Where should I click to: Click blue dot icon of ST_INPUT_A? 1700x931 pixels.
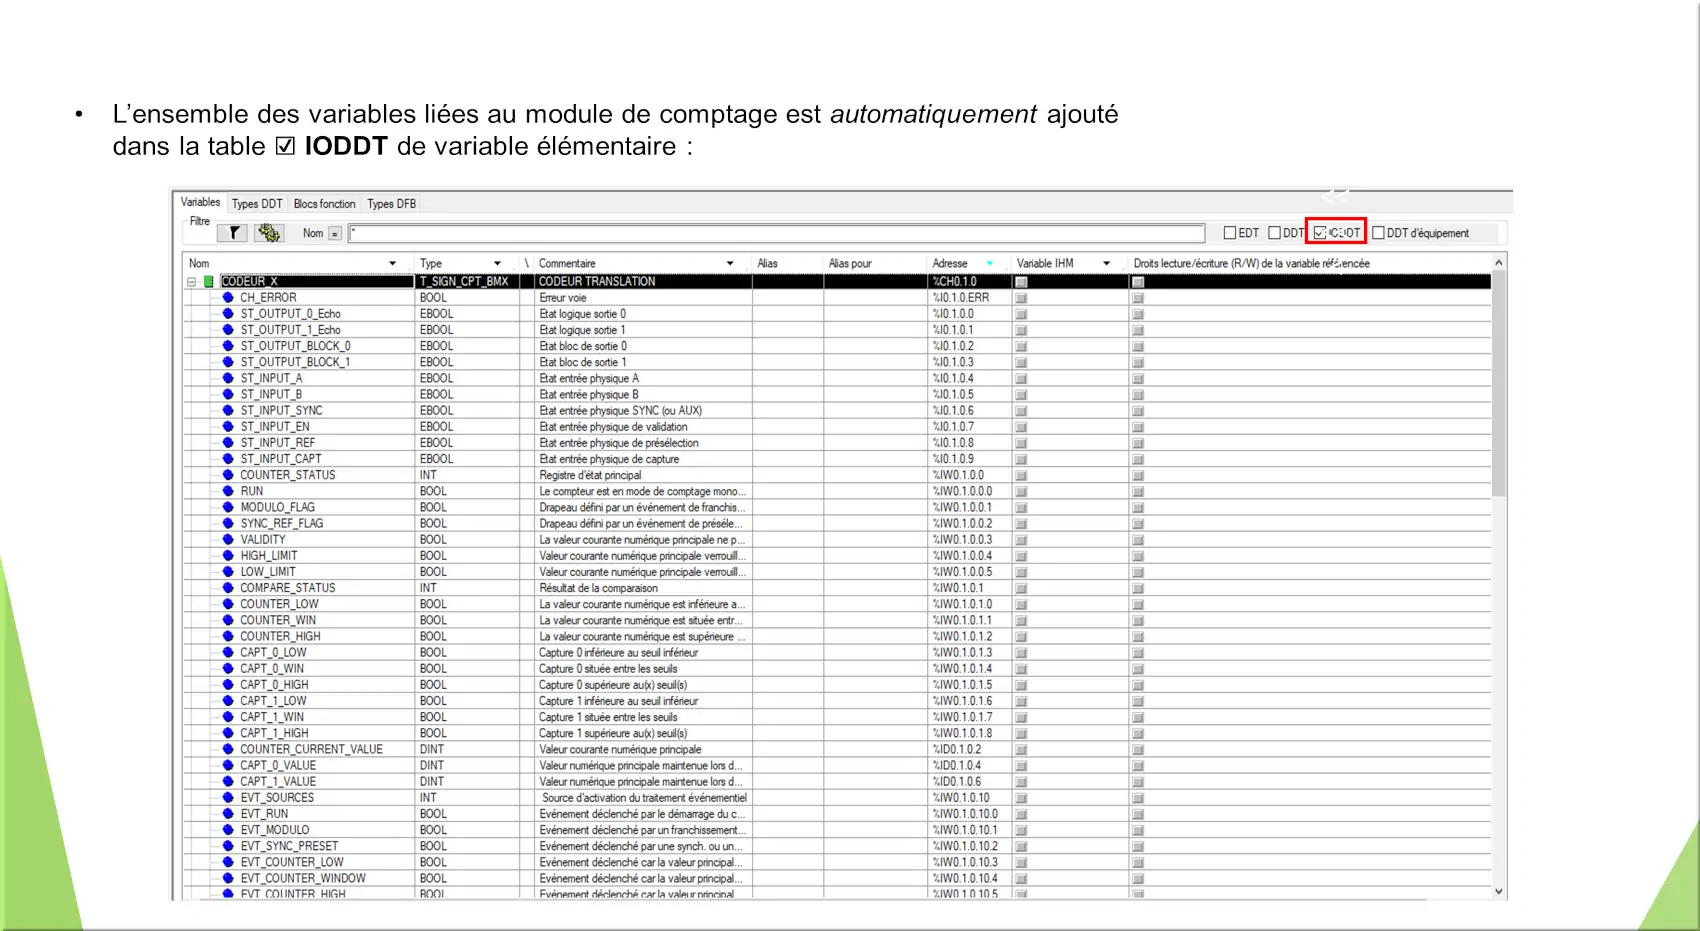(228, 379)
